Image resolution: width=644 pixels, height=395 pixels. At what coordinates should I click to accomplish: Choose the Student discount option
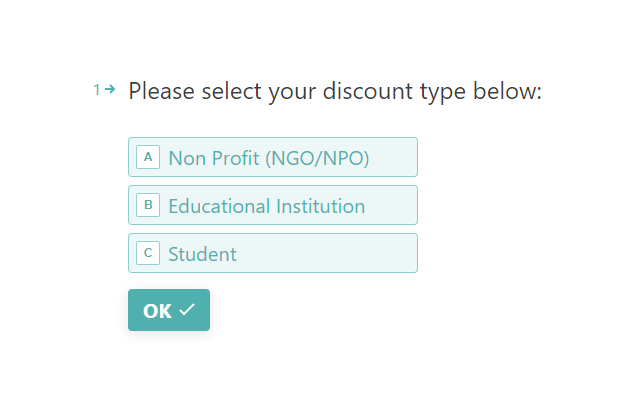[273, 253]
